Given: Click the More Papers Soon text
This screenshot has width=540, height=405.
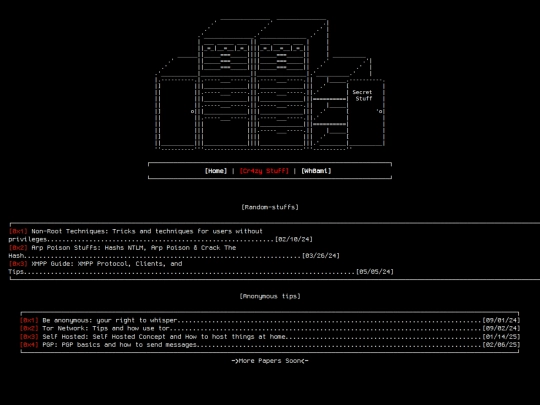Looking at the screenshot, I should click(270, 361).
